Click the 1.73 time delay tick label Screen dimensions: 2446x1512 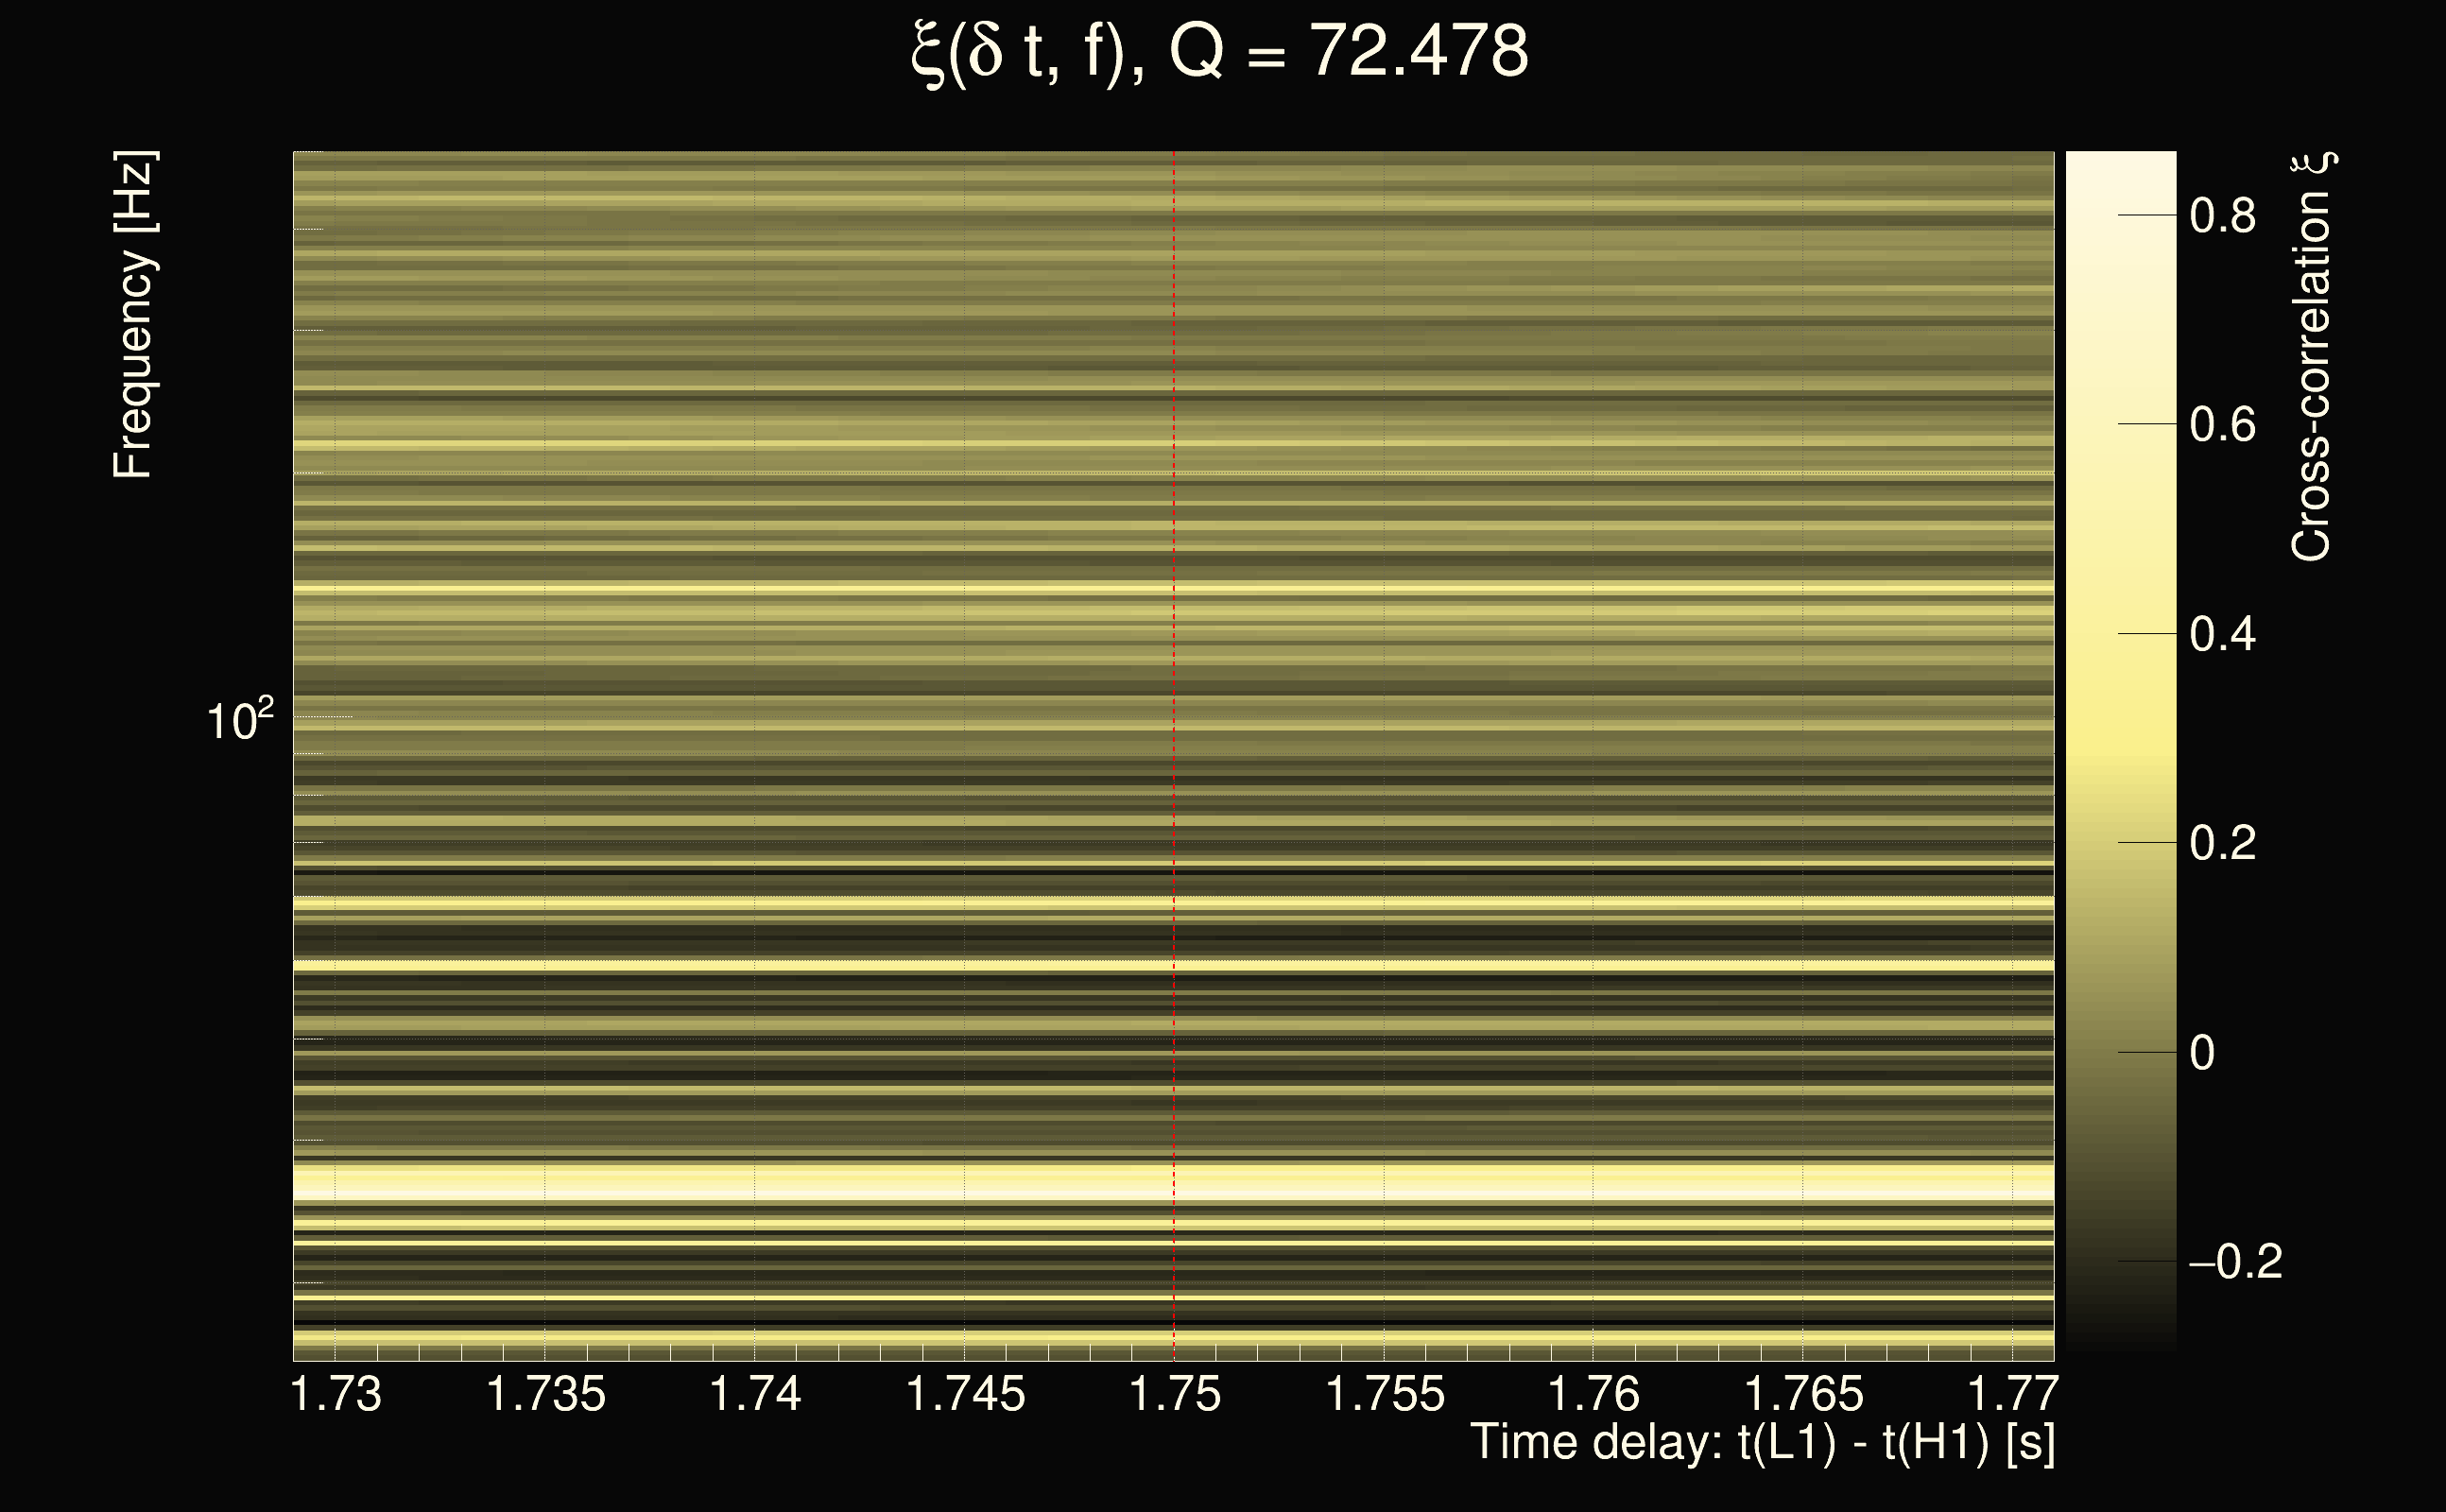pos(336,1394)
